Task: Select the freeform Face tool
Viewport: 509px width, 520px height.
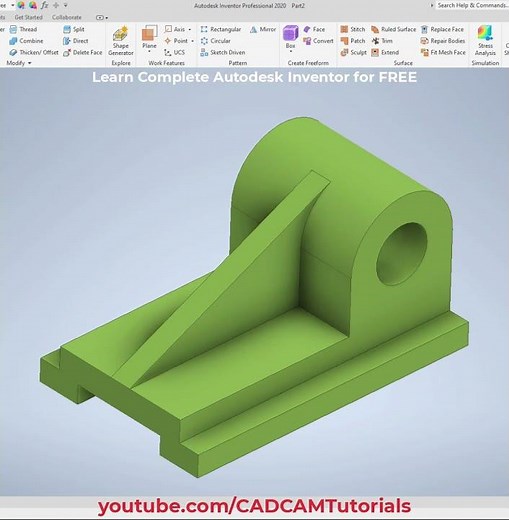Action: coord(314,29)
